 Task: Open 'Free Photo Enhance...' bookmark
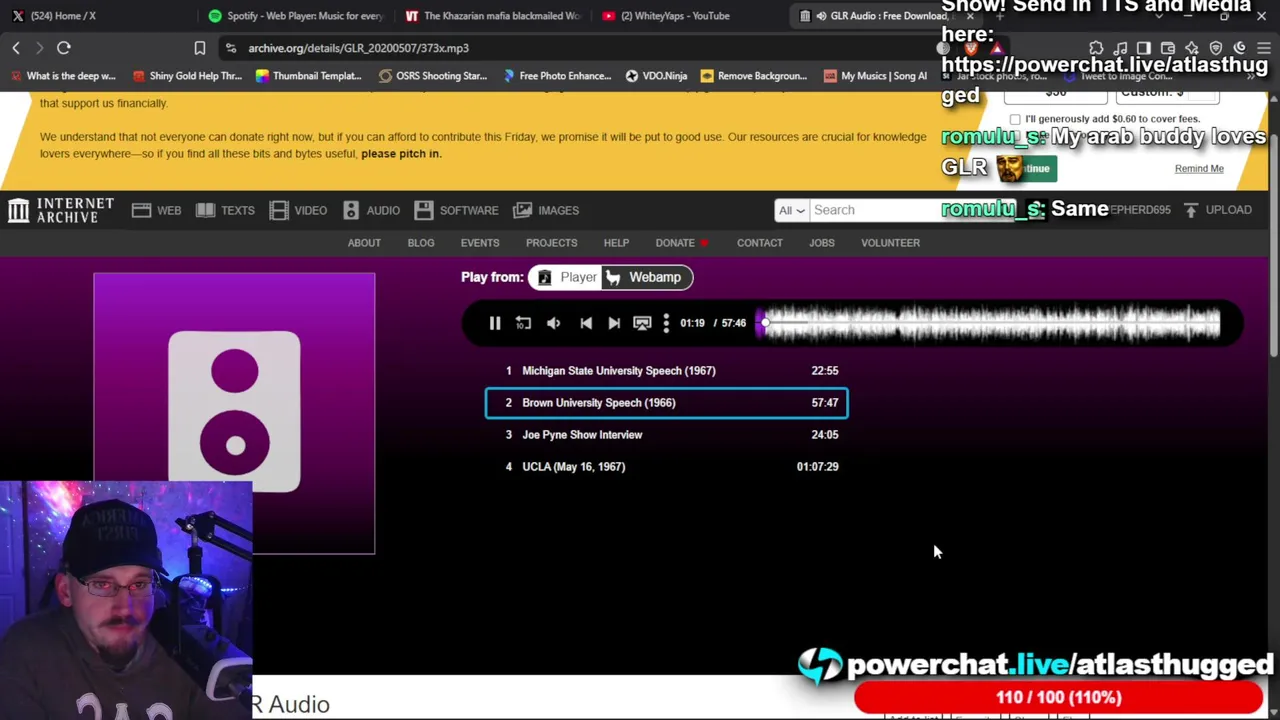[555, 76]
